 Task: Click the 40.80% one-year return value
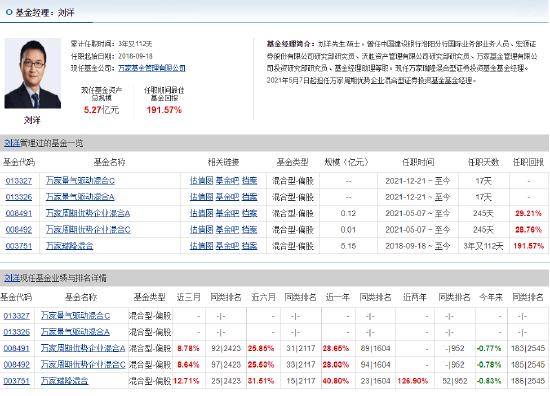[336, 381]
